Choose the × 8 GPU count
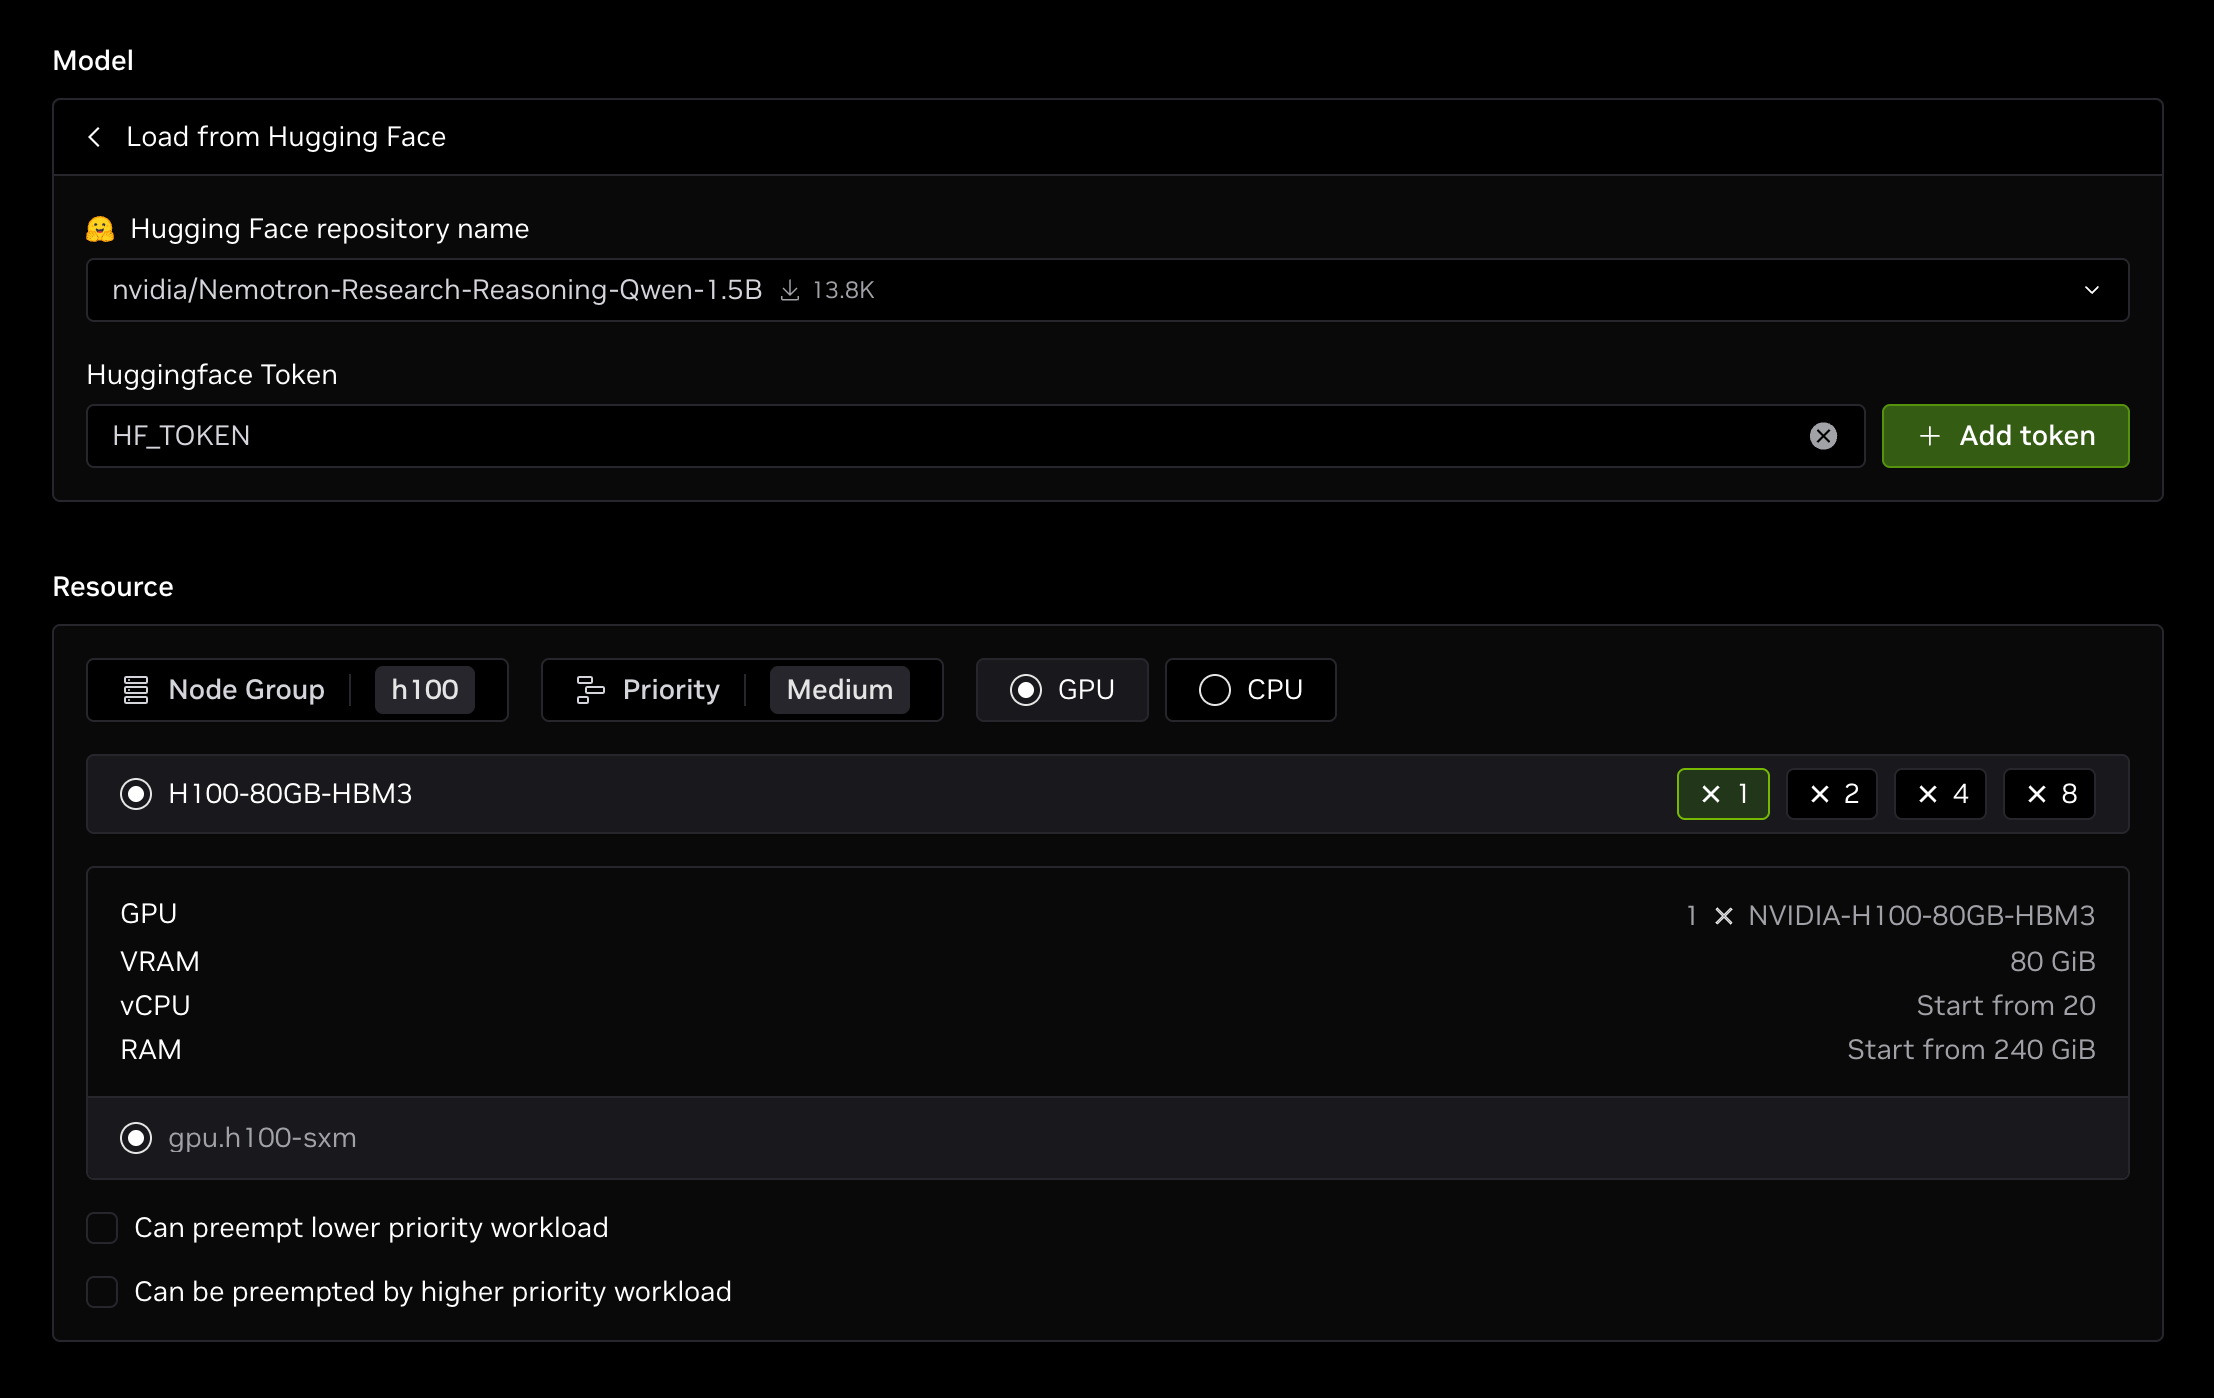This screenshot has width=2214, height=1398. tap(2049, 794)
